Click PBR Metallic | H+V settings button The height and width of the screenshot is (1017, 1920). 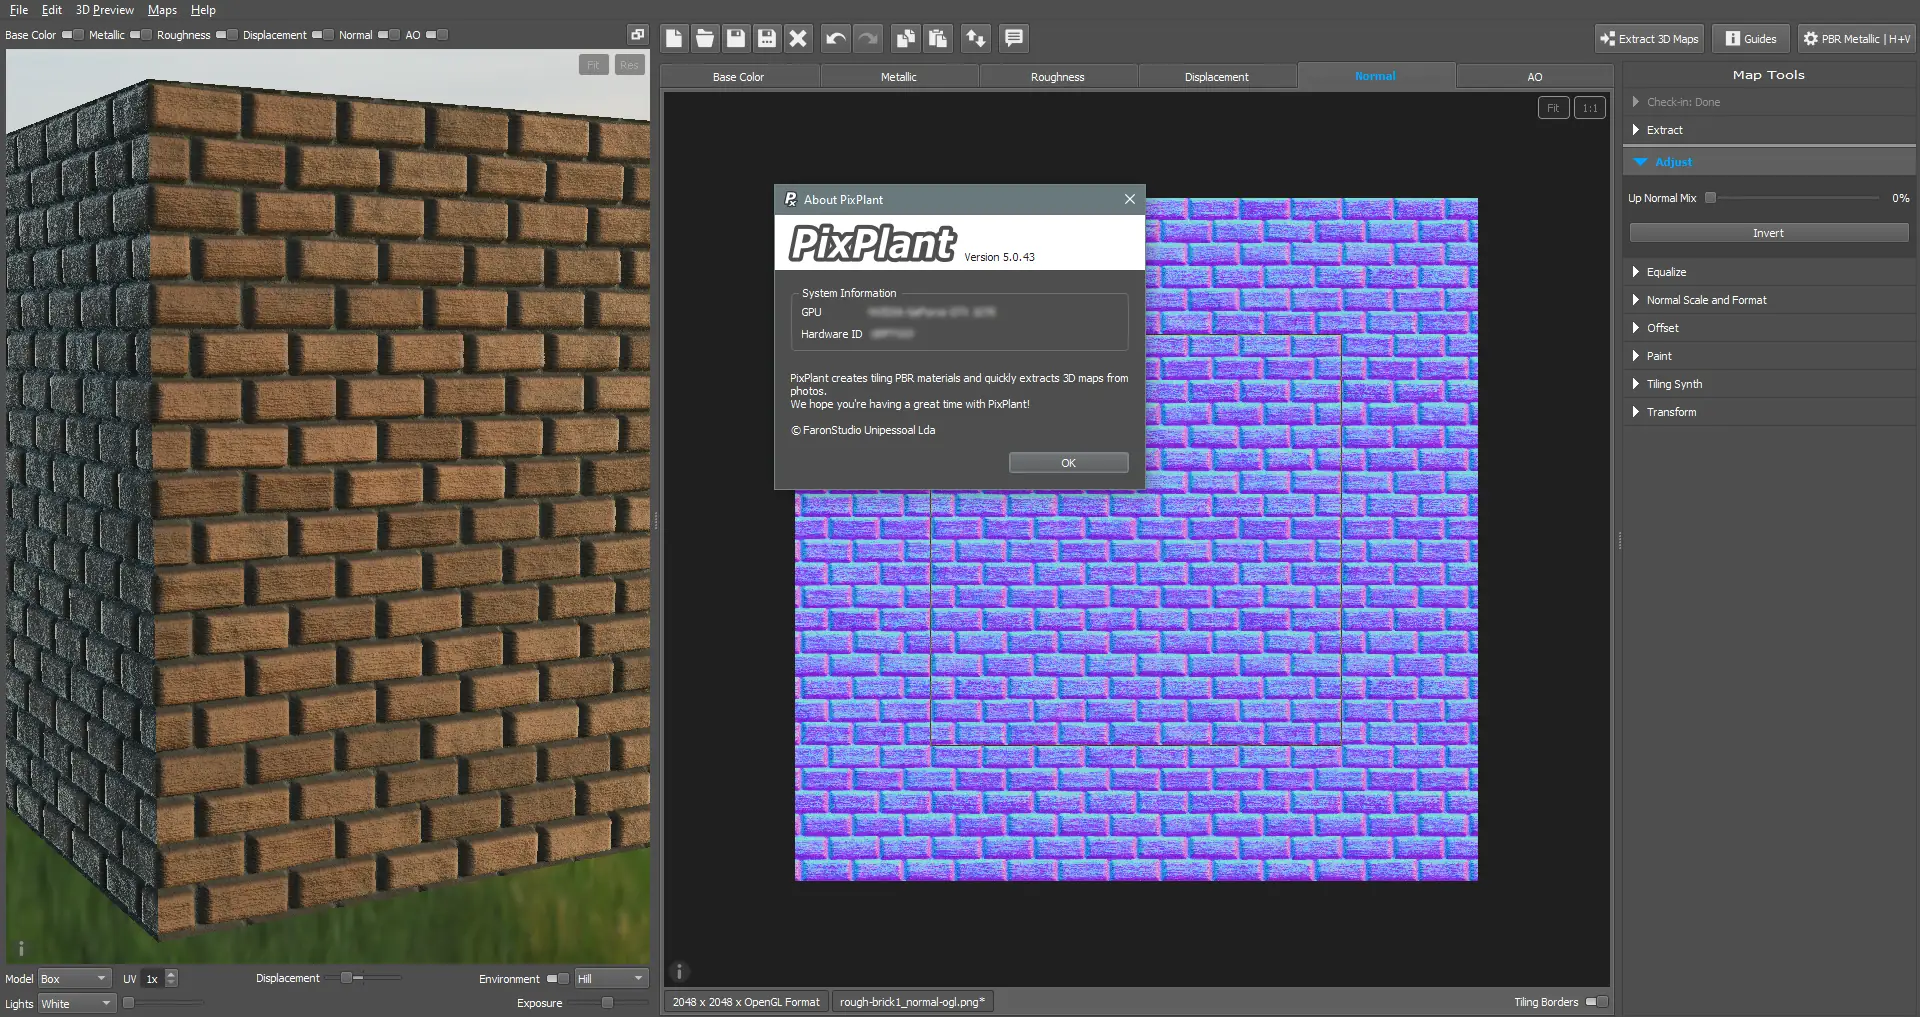click(x=1856, y=39)
